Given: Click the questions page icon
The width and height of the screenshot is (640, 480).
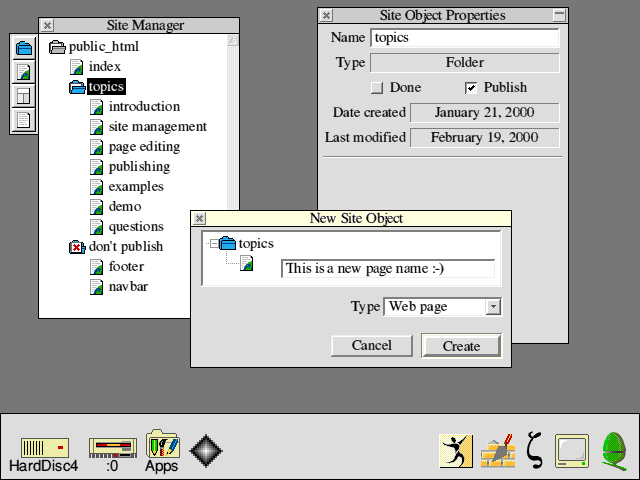Looking at the screenshot, I should point(97,227).
